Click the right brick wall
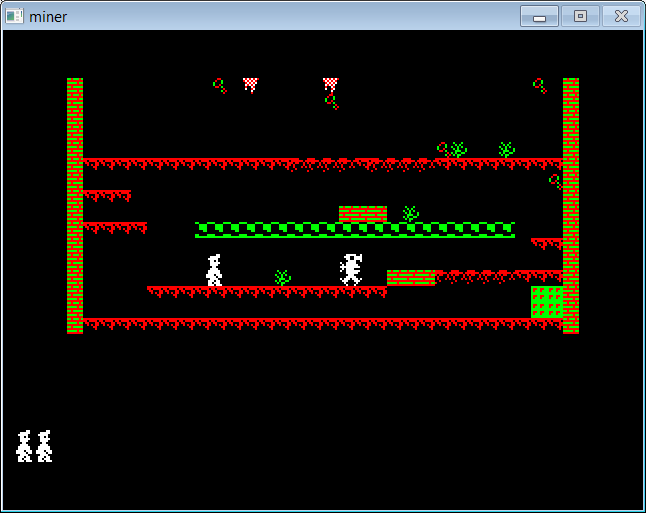Screen dimensions: 646x513 [x=571, y=206]
